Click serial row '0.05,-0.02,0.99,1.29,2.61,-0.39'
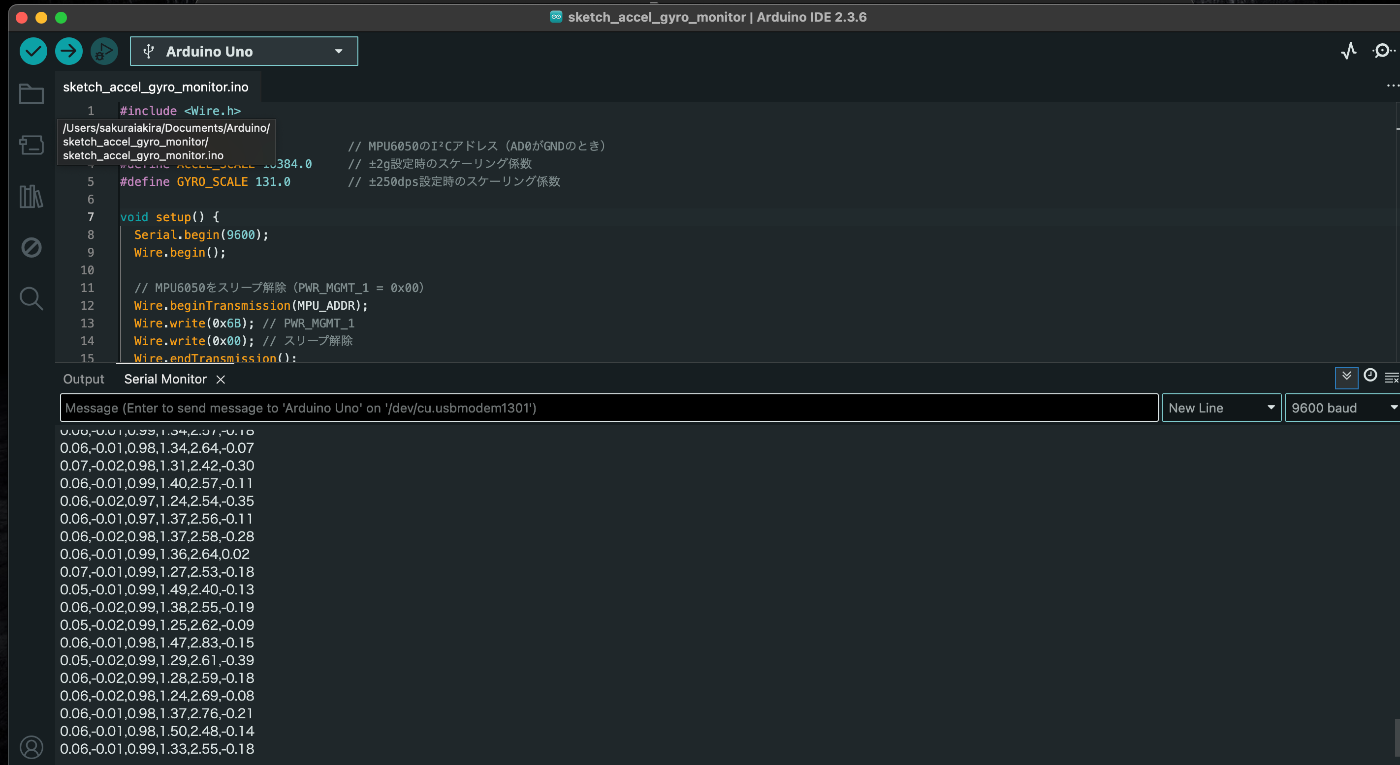 (157, 661)
